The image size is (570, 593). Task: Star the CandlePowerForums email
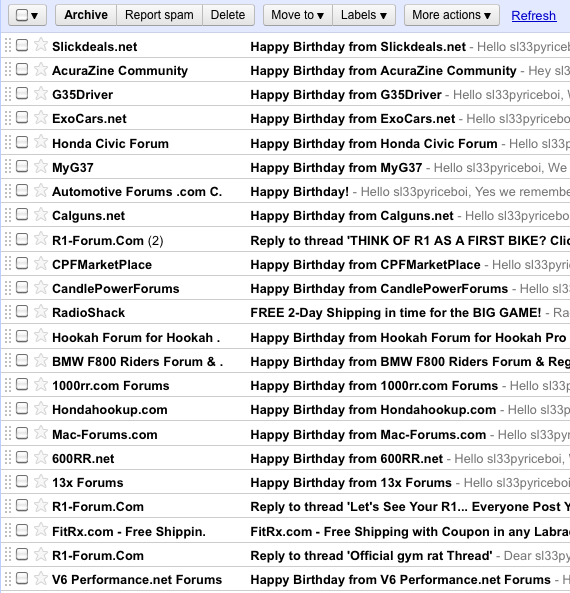(40, 287)
